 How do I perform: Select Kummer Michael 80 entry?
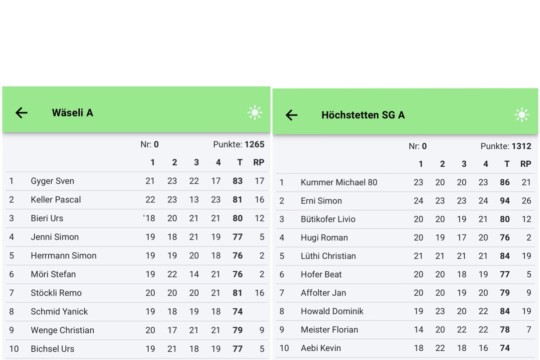click(x=406, y=182)
